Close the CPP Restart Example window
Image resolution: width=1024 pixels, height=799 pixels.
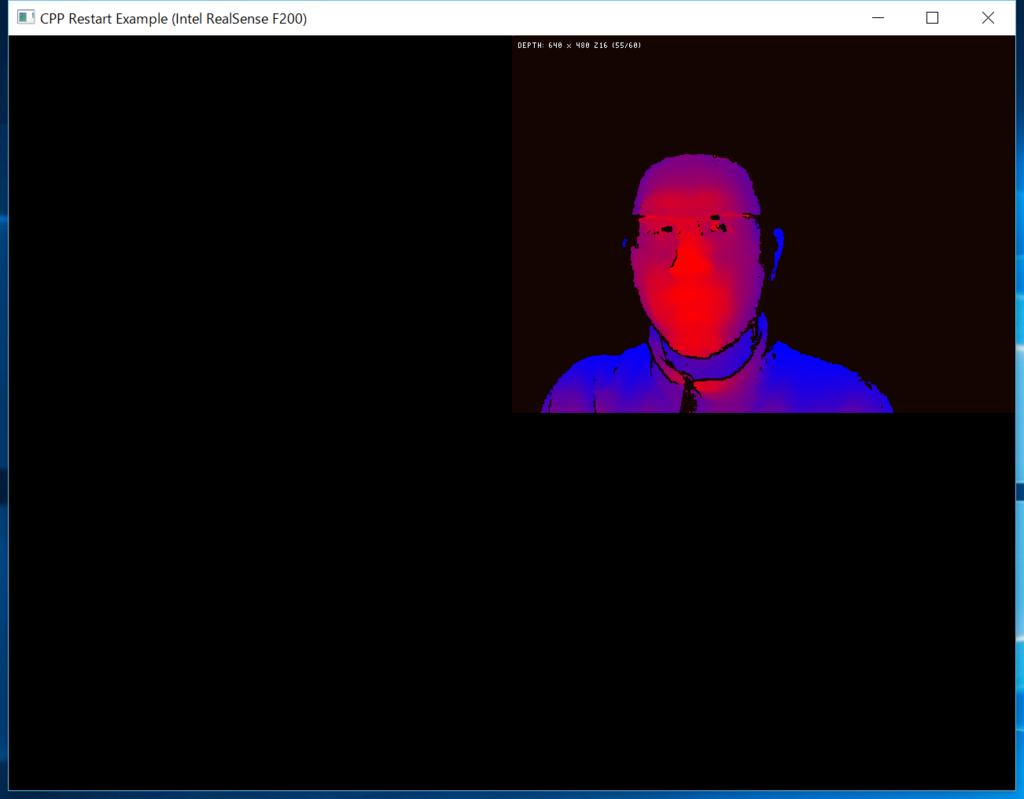[988, 18]
